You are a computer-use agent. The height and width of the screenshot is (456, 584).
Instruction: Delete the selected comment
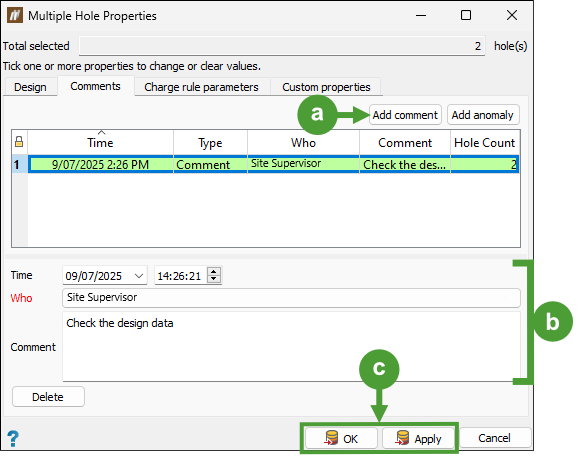[x=48, y=397]
